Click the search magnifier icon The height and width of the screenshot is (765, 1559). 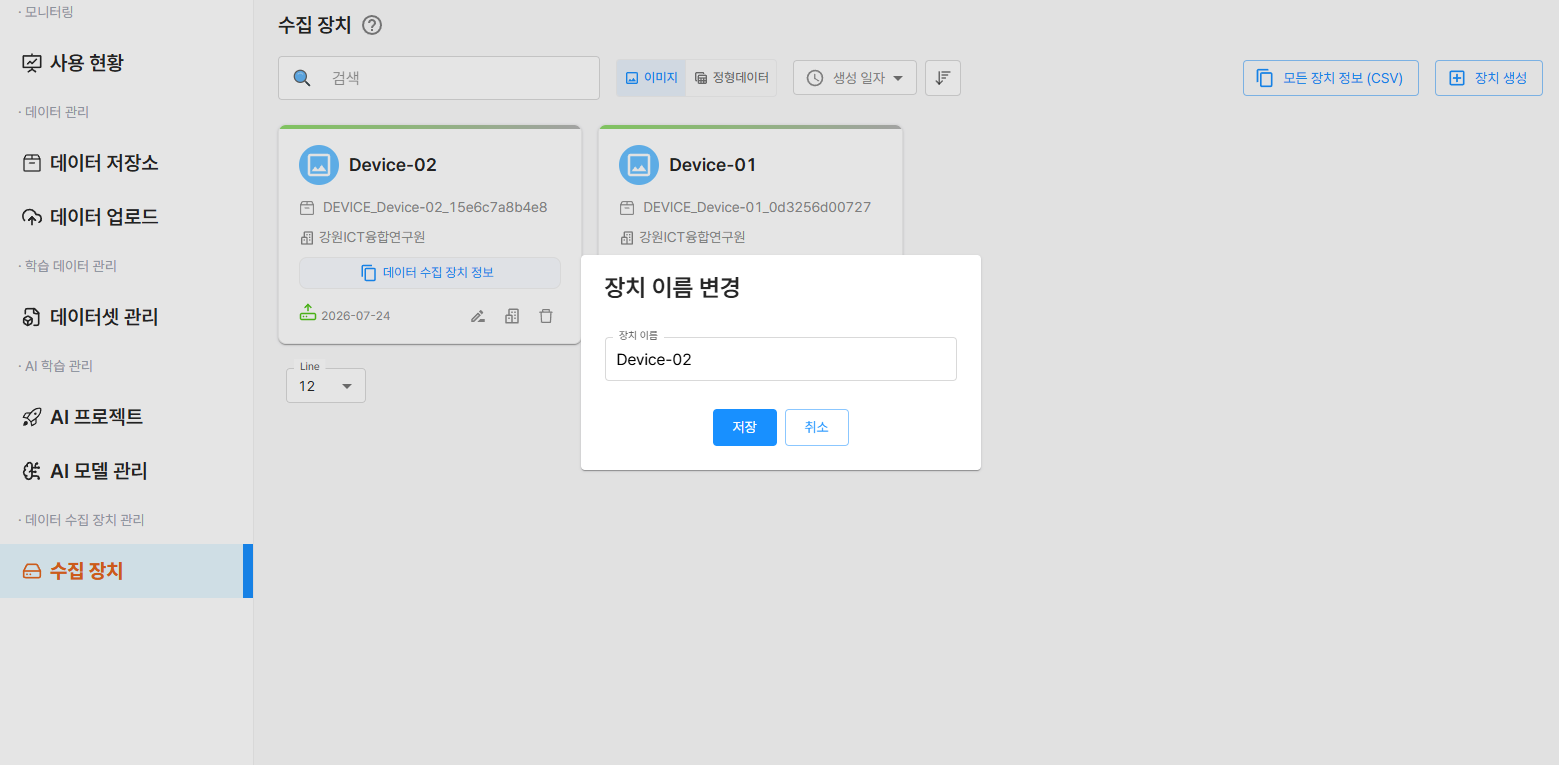301,78
